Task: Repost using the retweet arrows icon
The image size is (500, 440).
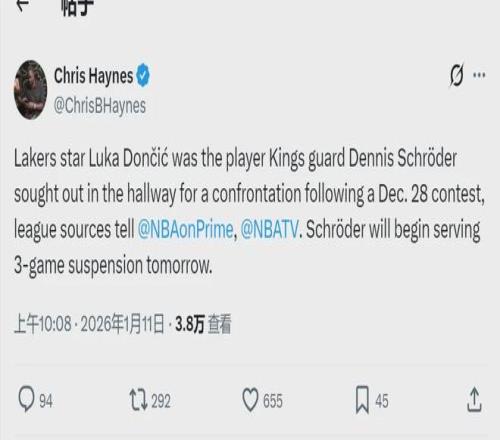Action: 139,400
